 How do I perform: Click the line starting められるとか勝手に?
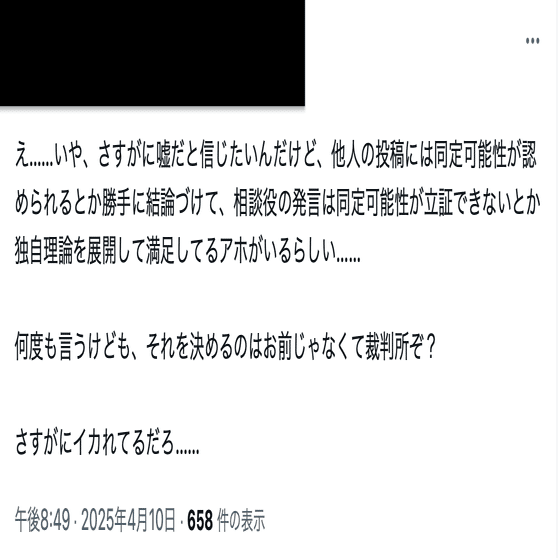(x=278, y=204)
